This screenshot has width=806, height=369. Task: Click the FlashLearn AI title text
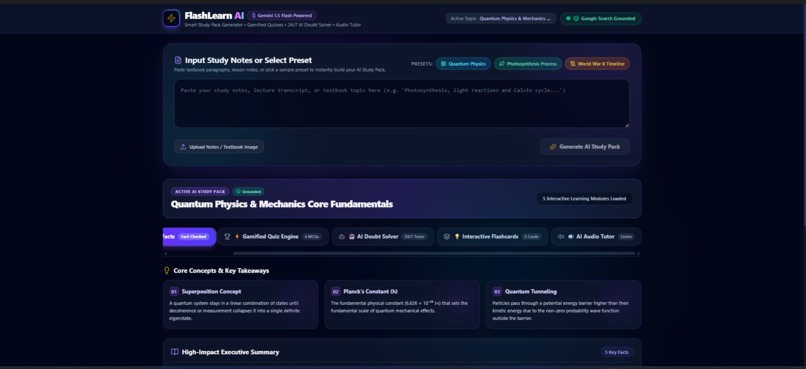point(214,15)
